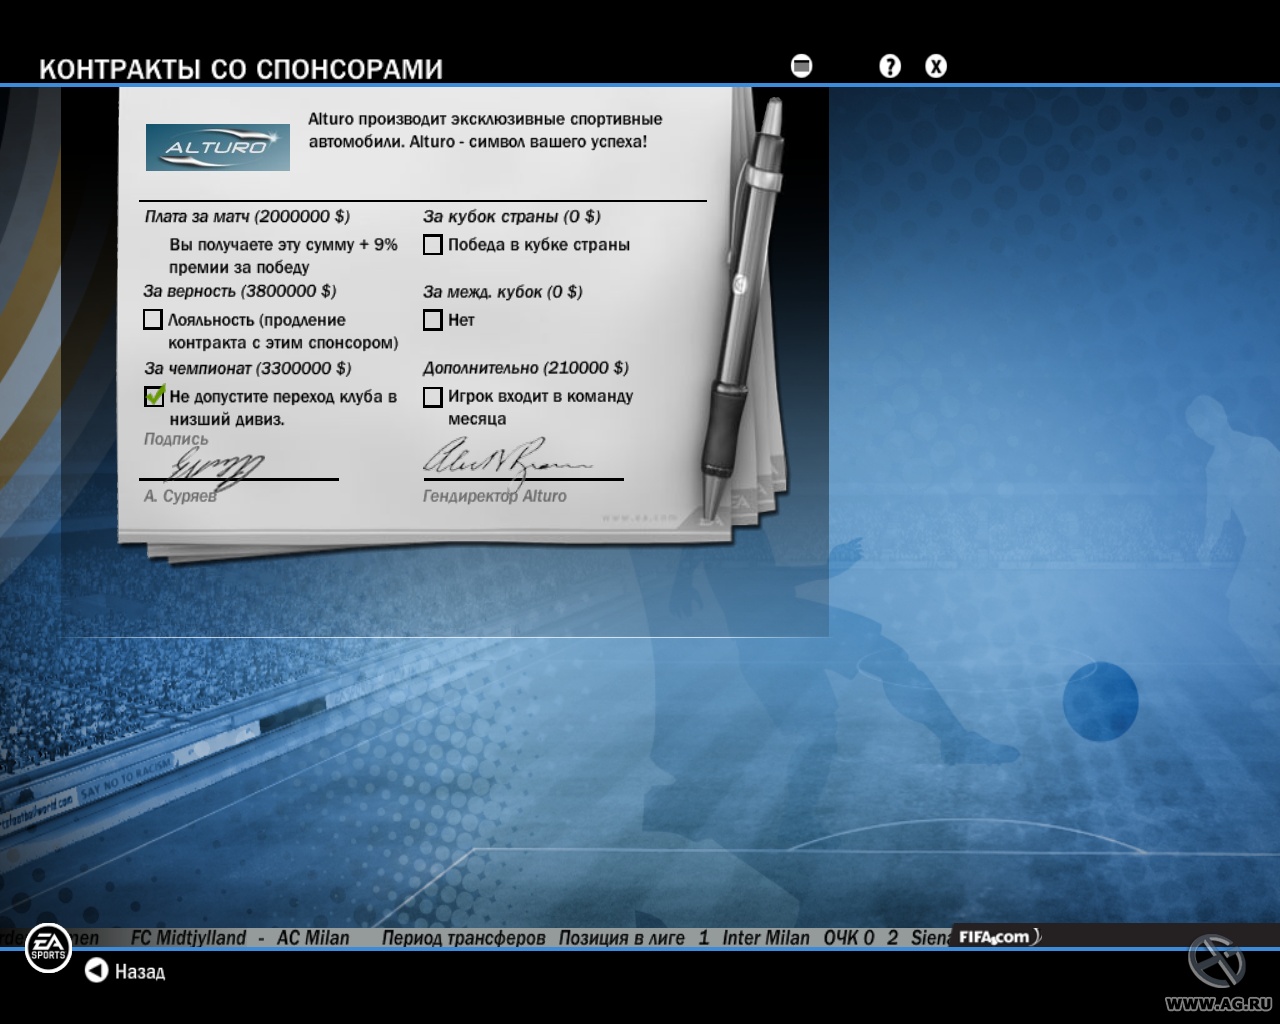
Task: Toggle the Нет checkbox under межд. кубок
Action: coord(433,320)
